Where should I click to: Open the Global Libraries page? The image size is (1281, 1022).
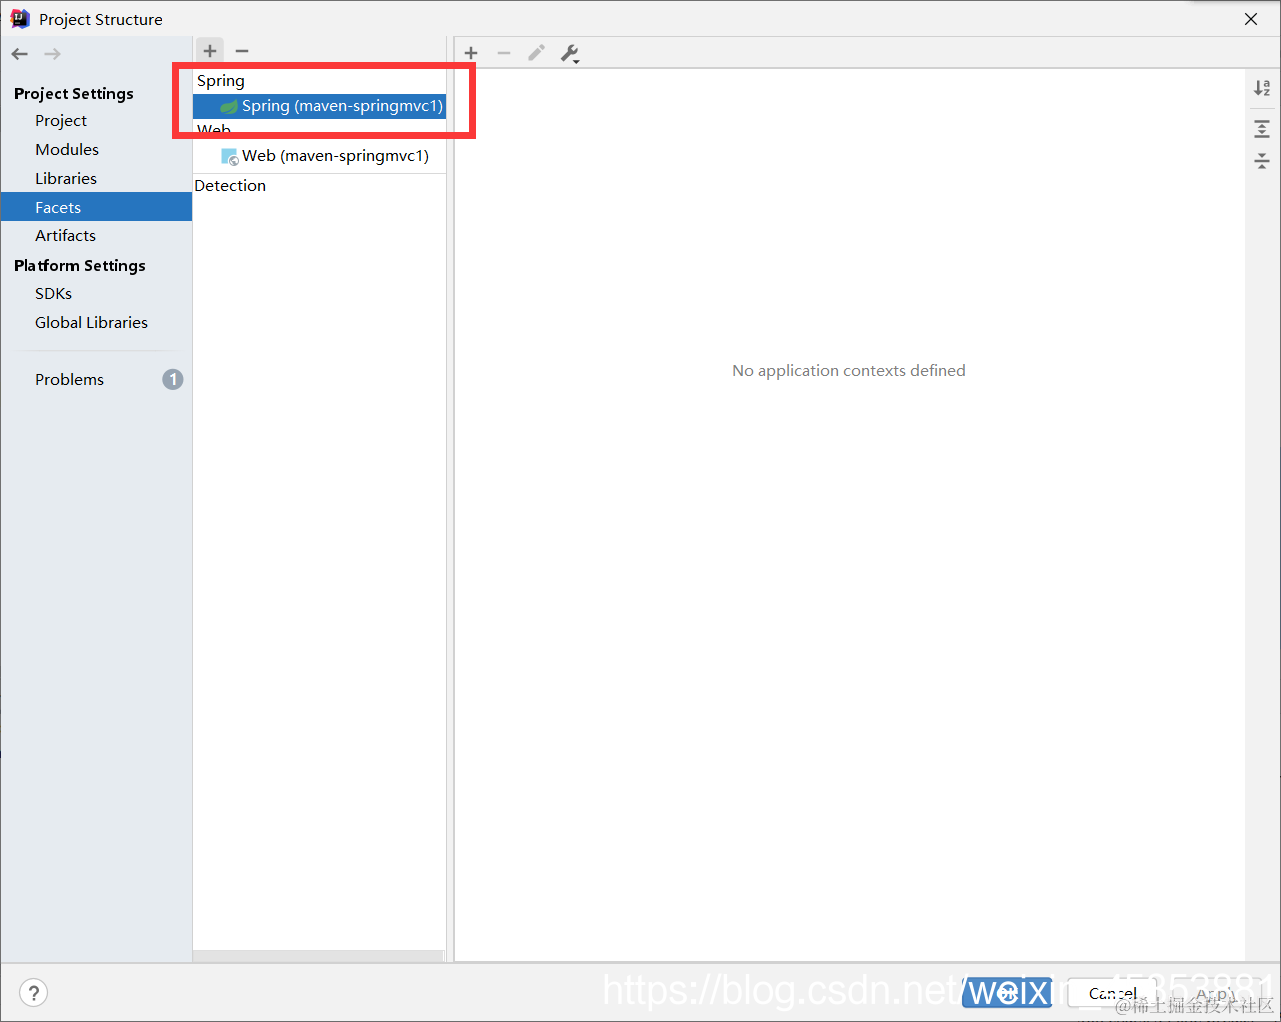(91, 322)
